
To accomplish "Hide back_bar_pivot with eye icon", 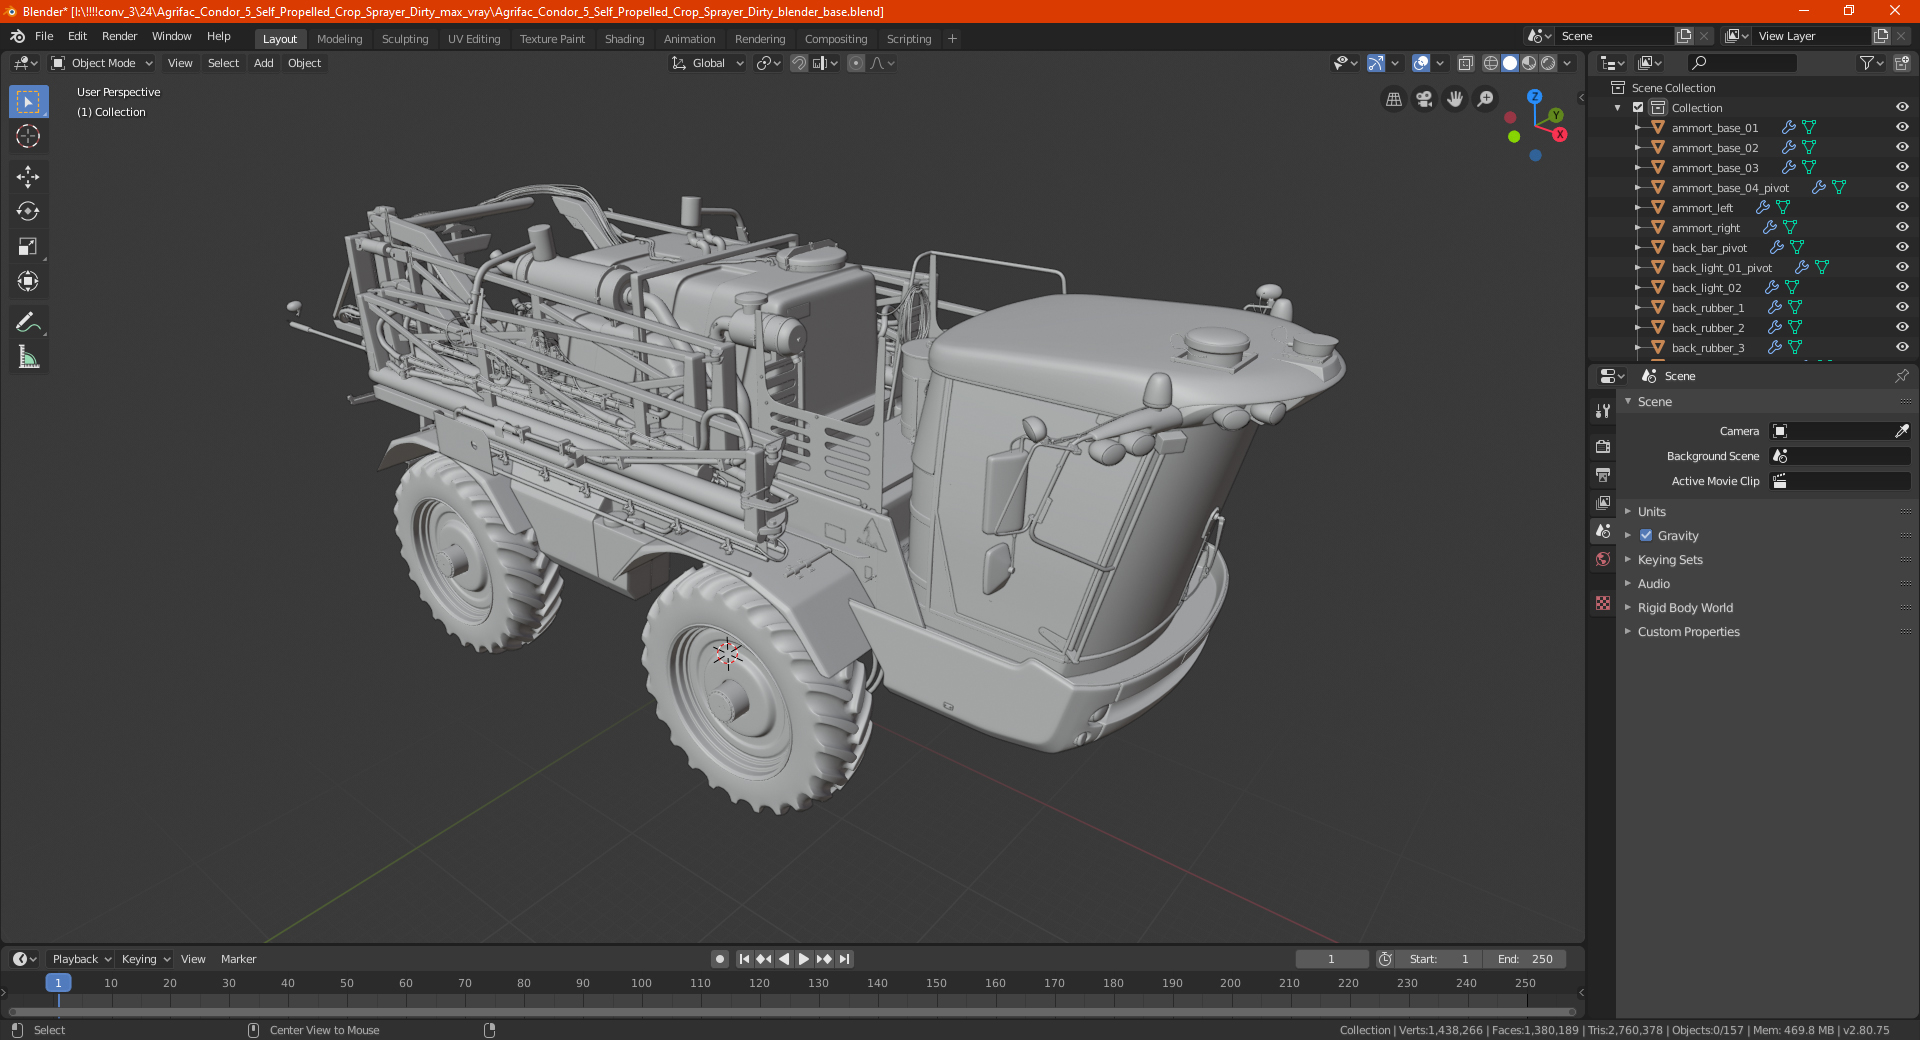I will click(x=1902, y=248).
